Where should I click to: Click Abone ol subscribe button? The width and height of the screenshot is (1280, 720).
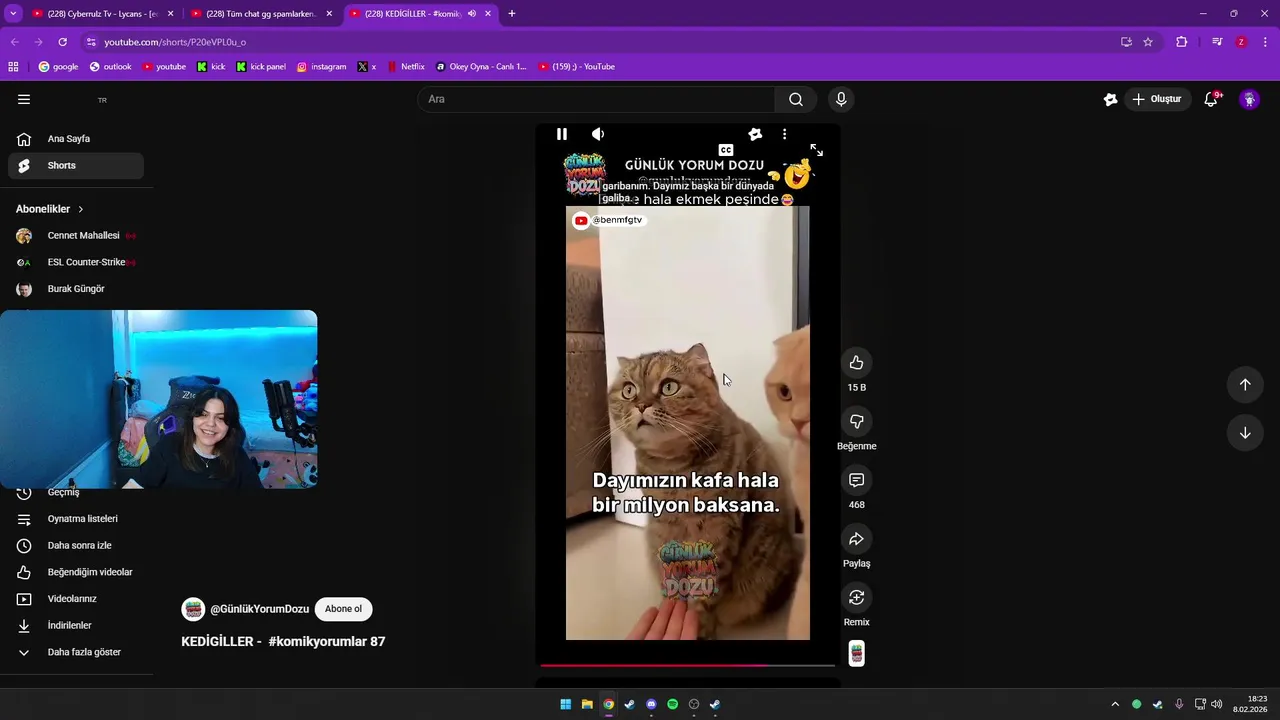[x=343, y=609]
